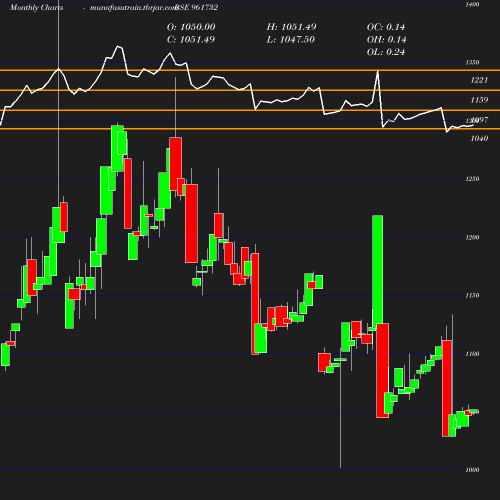This screenshot has width=500, height=500.
Task: Click the 1250 price axis label
Action: pyautogui.click(x=472, y=179)
